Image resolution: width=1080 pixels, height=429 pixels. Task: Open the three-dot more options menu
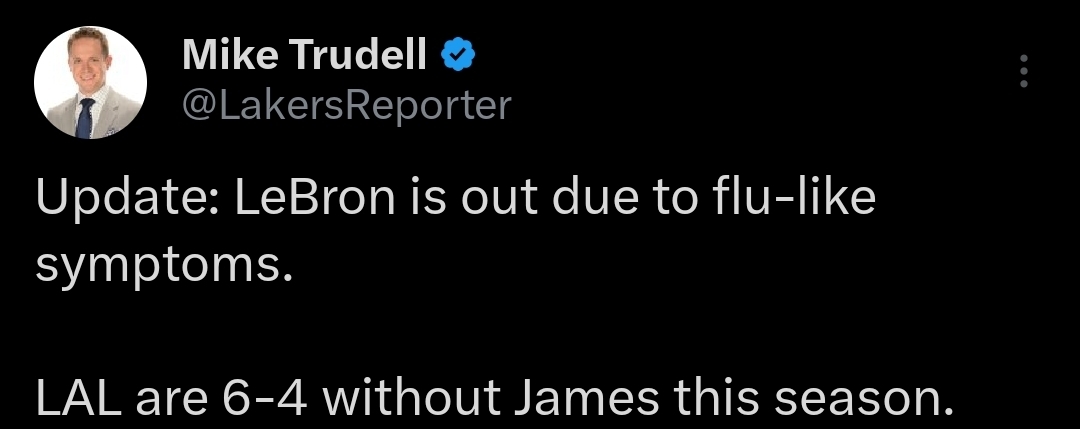[x=1023, y=71]
